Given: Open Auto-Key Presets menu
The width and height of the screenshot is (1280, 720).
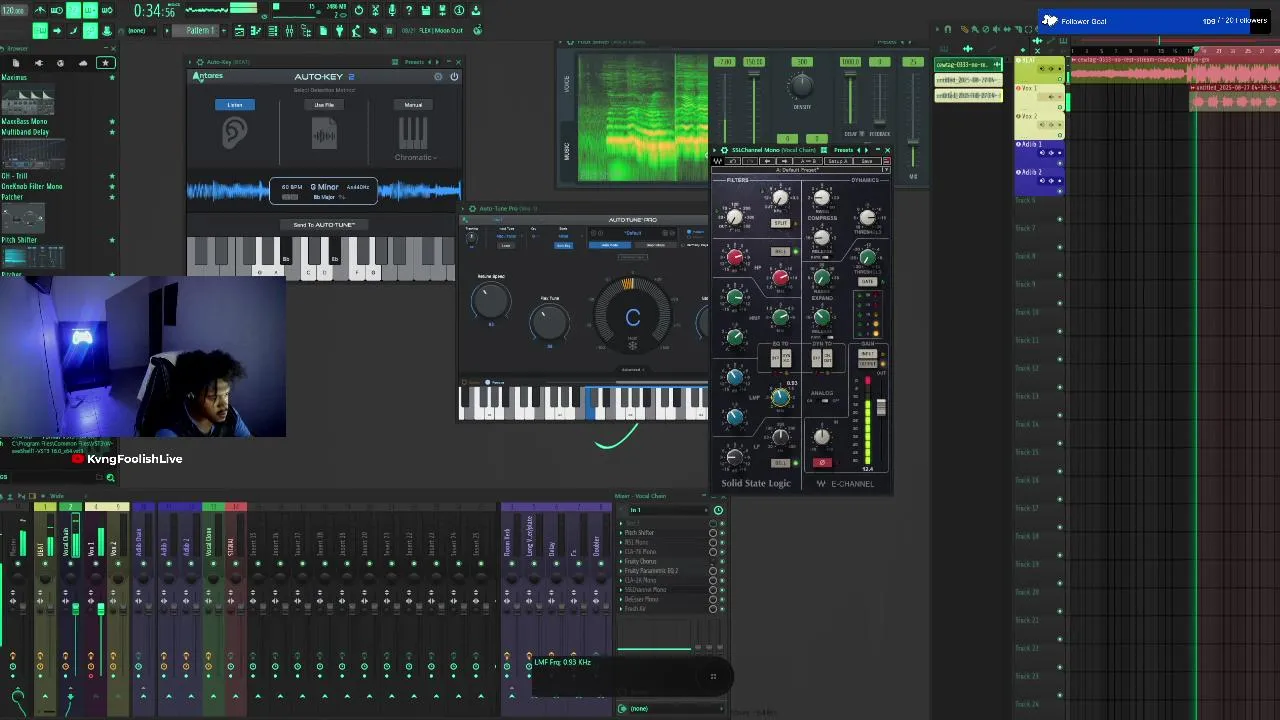Looking at the screenshot, I should click(x=414, y=62).
